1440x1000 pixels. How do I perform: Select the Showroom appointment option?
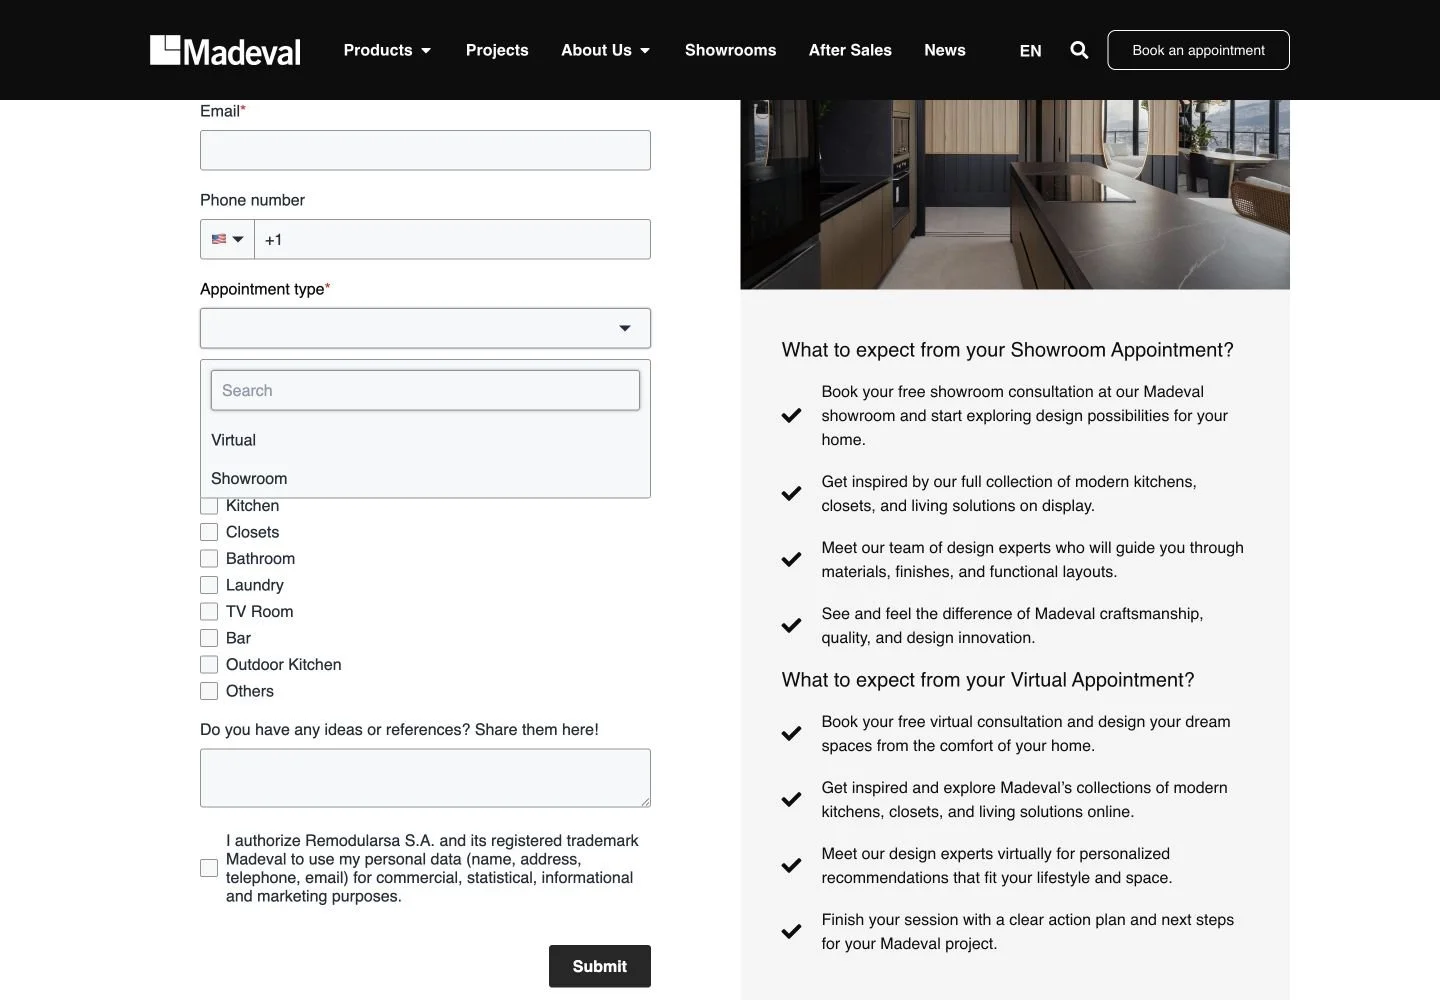click(x=425, y=479)
